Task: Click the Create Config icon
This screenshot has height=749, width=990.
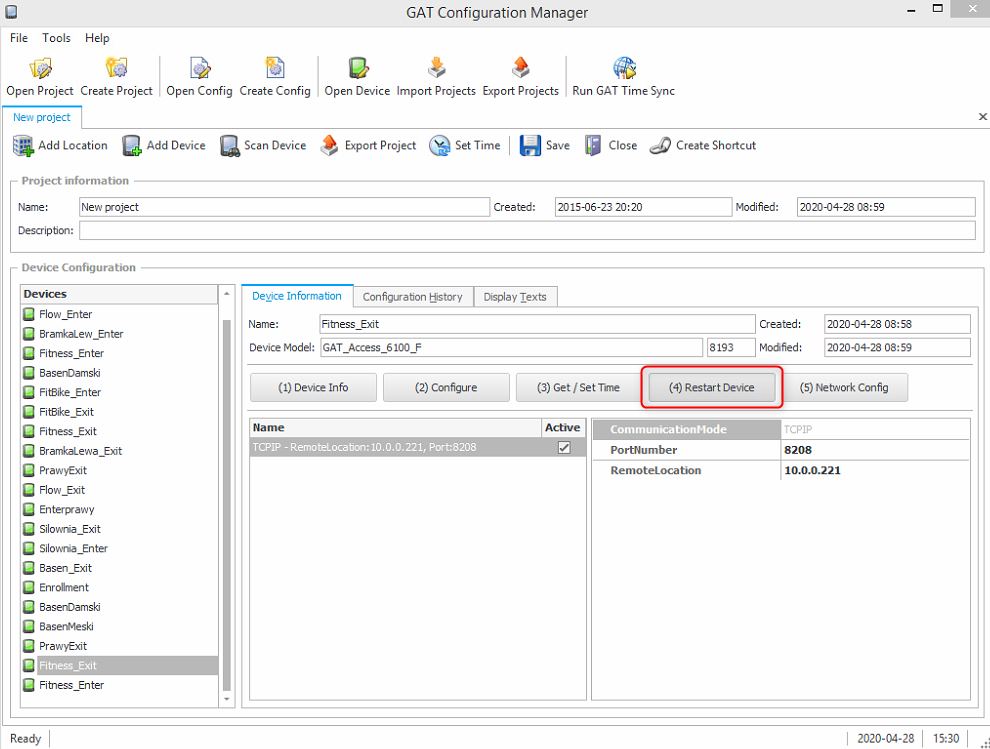Action: click(x=275, y=69)
